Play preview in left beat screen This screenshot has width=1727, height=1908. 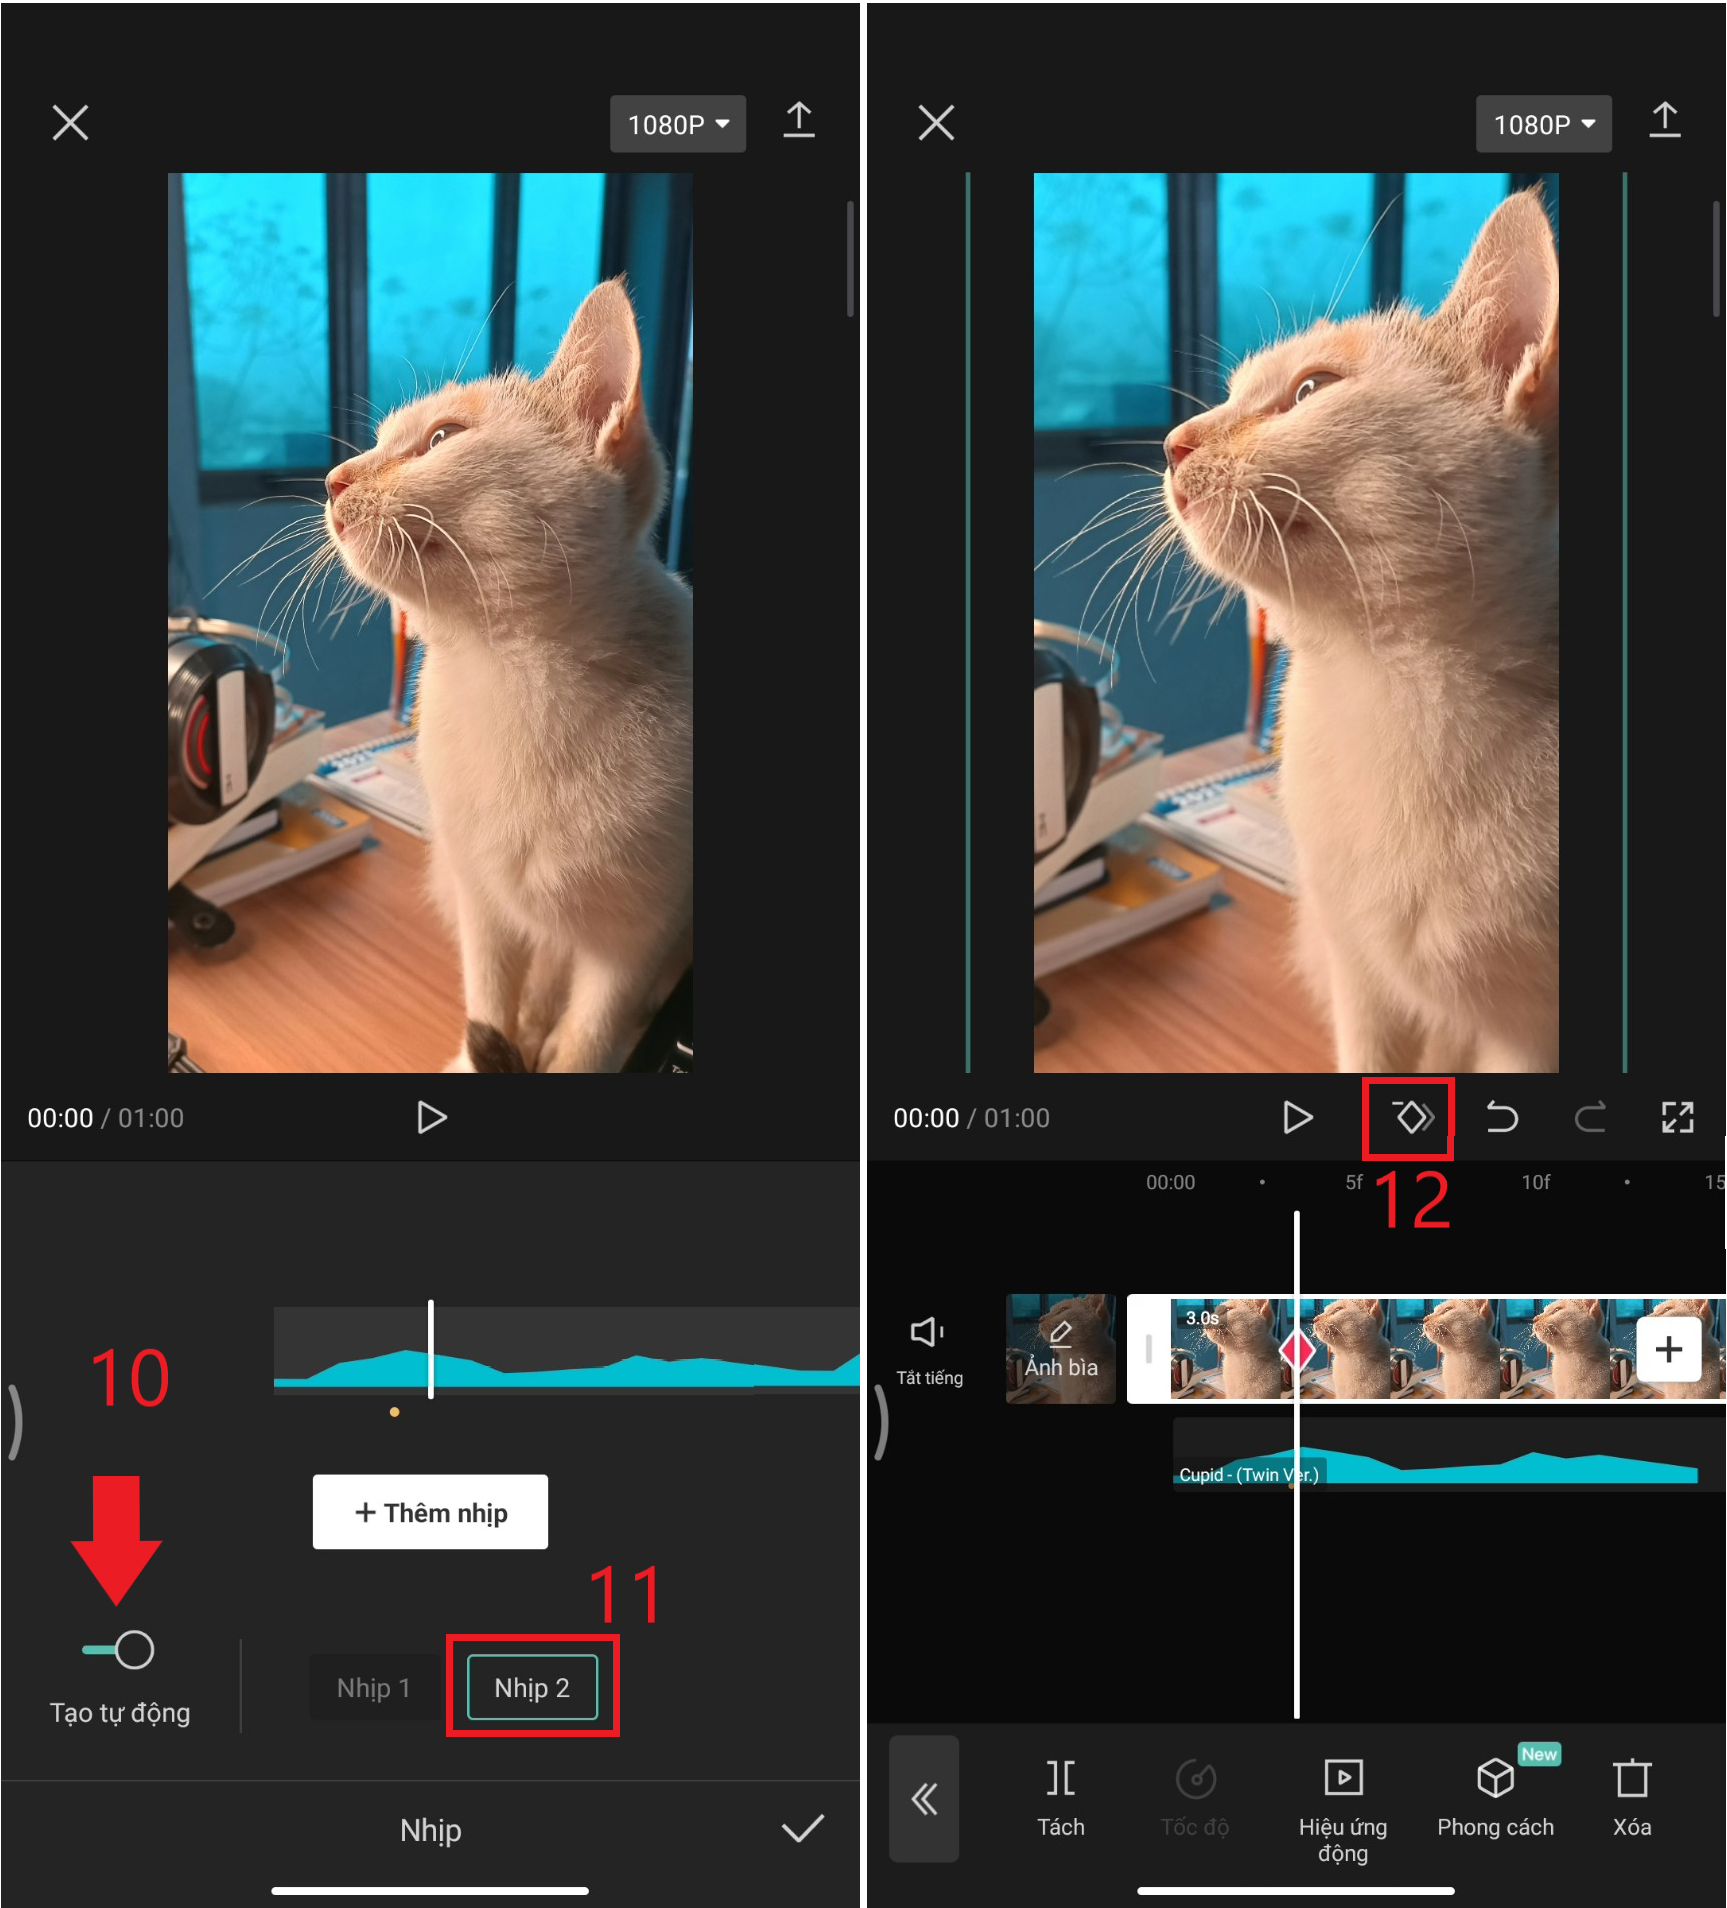pyautogui.click(x=431, y=1117)
